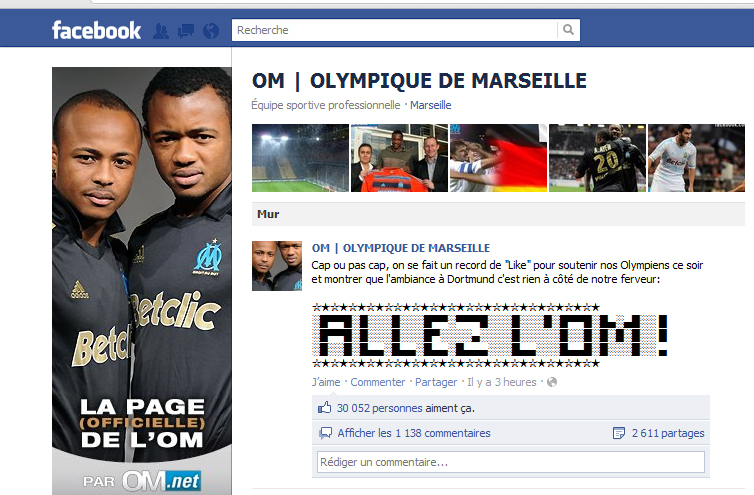Like the post with J'aime
The image size is (754, 495).
pos(326,382)
